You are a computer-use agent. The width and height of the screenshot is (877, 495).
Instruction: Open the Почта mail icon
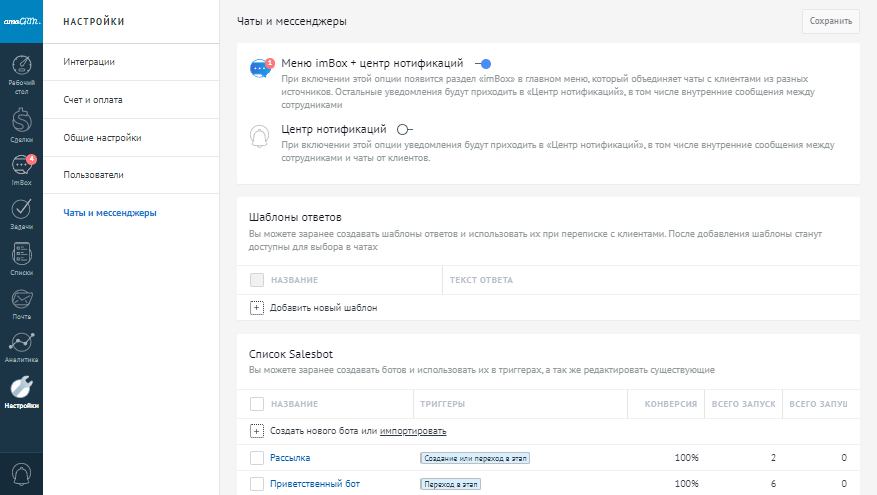pyautogui.click(x=21, y=301)
